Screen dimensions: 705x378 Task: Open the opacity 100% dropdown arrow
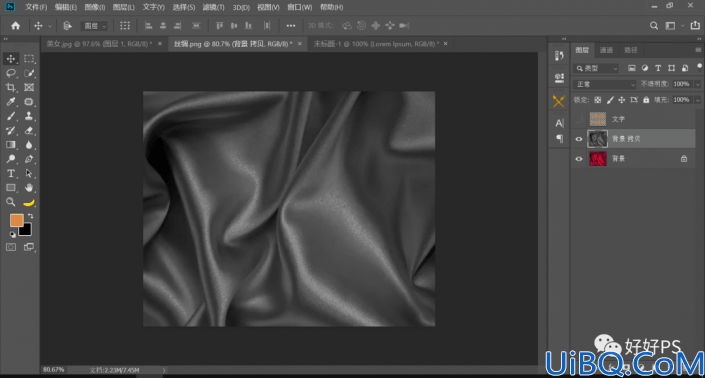(x=697, y=84)
